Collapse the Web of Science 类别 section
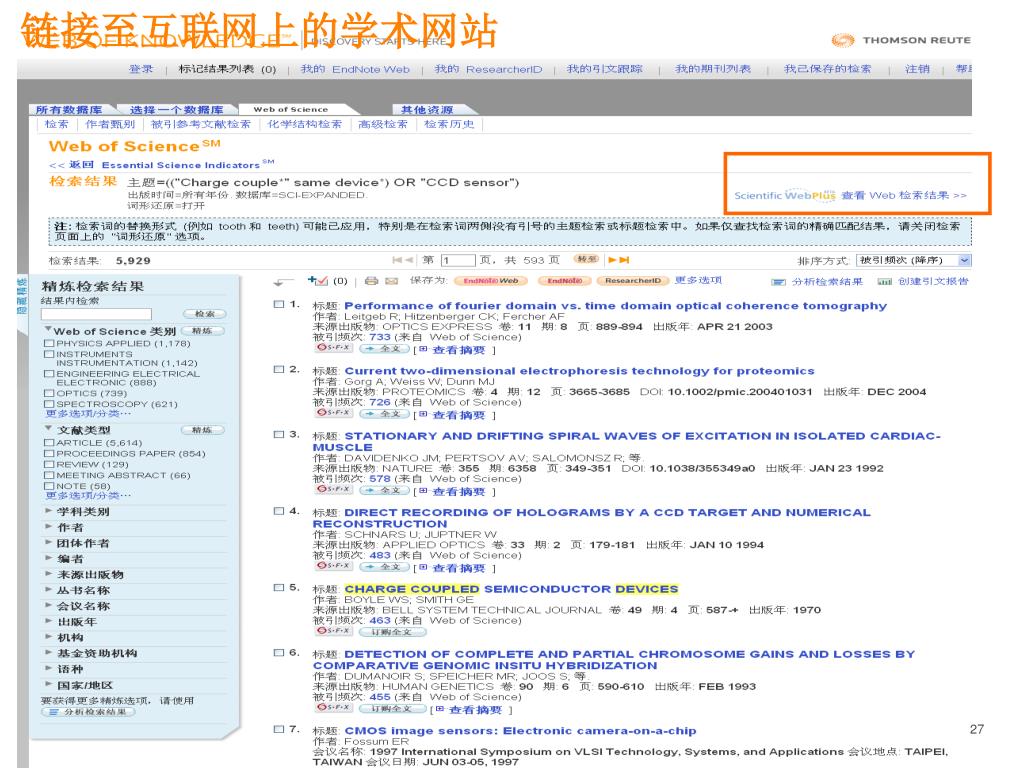This screenshot has height=768, width=1024. (48, 330)
